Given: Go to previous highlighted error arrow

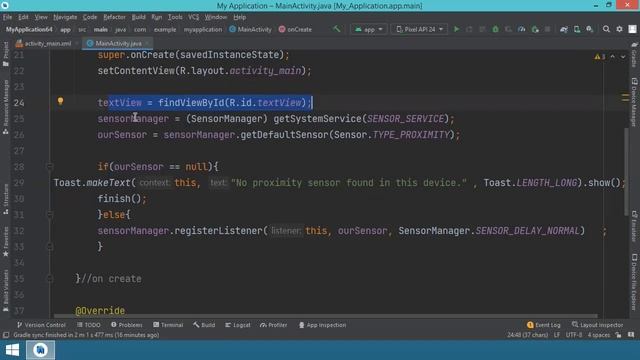Looking at the screenshot, I should tap(612, 57).
